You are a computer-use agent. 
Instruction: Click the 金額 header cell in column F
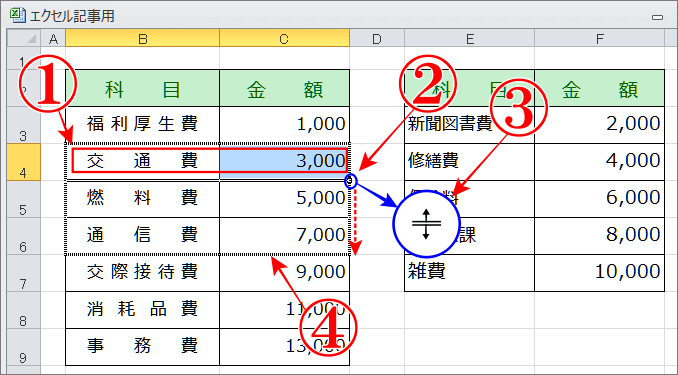tap(599, 88)
